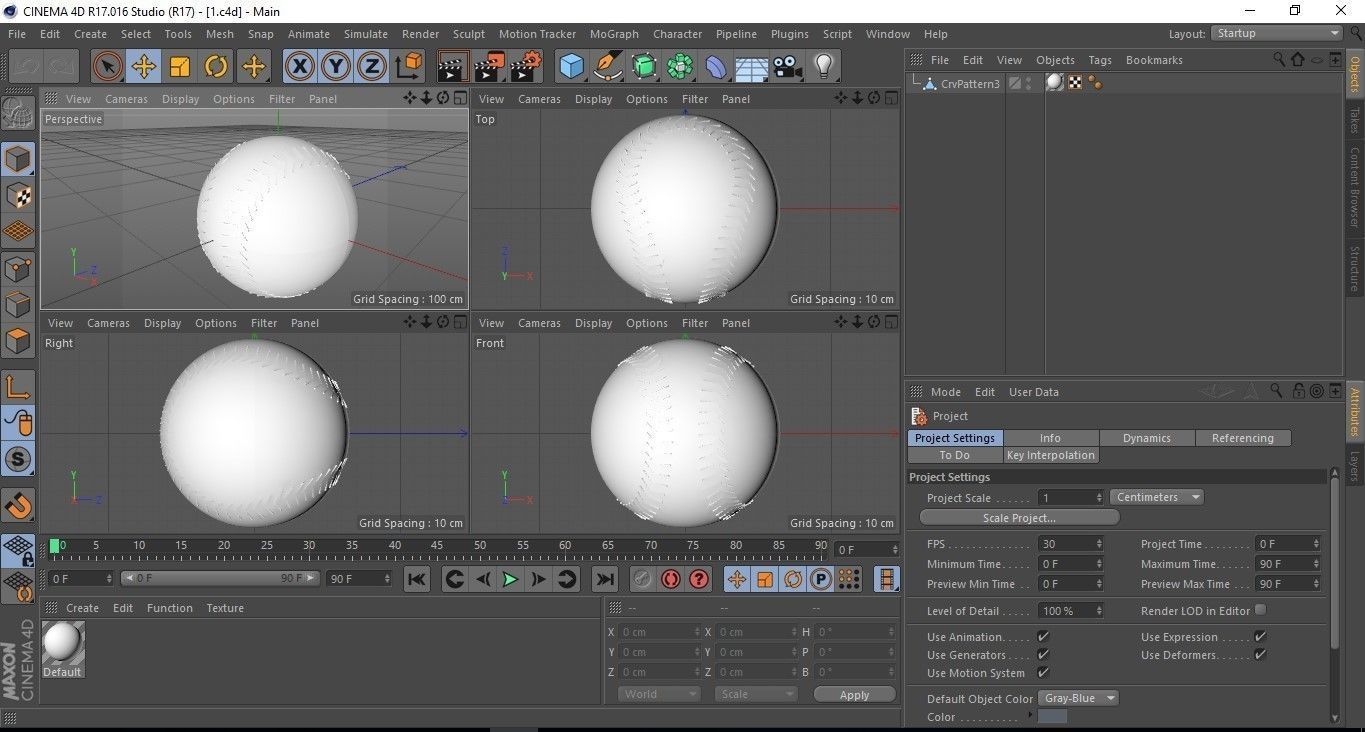This screenshot has width=1365, height=732.
Task: Add a Camera object
Action: click(x=788, y=67)
